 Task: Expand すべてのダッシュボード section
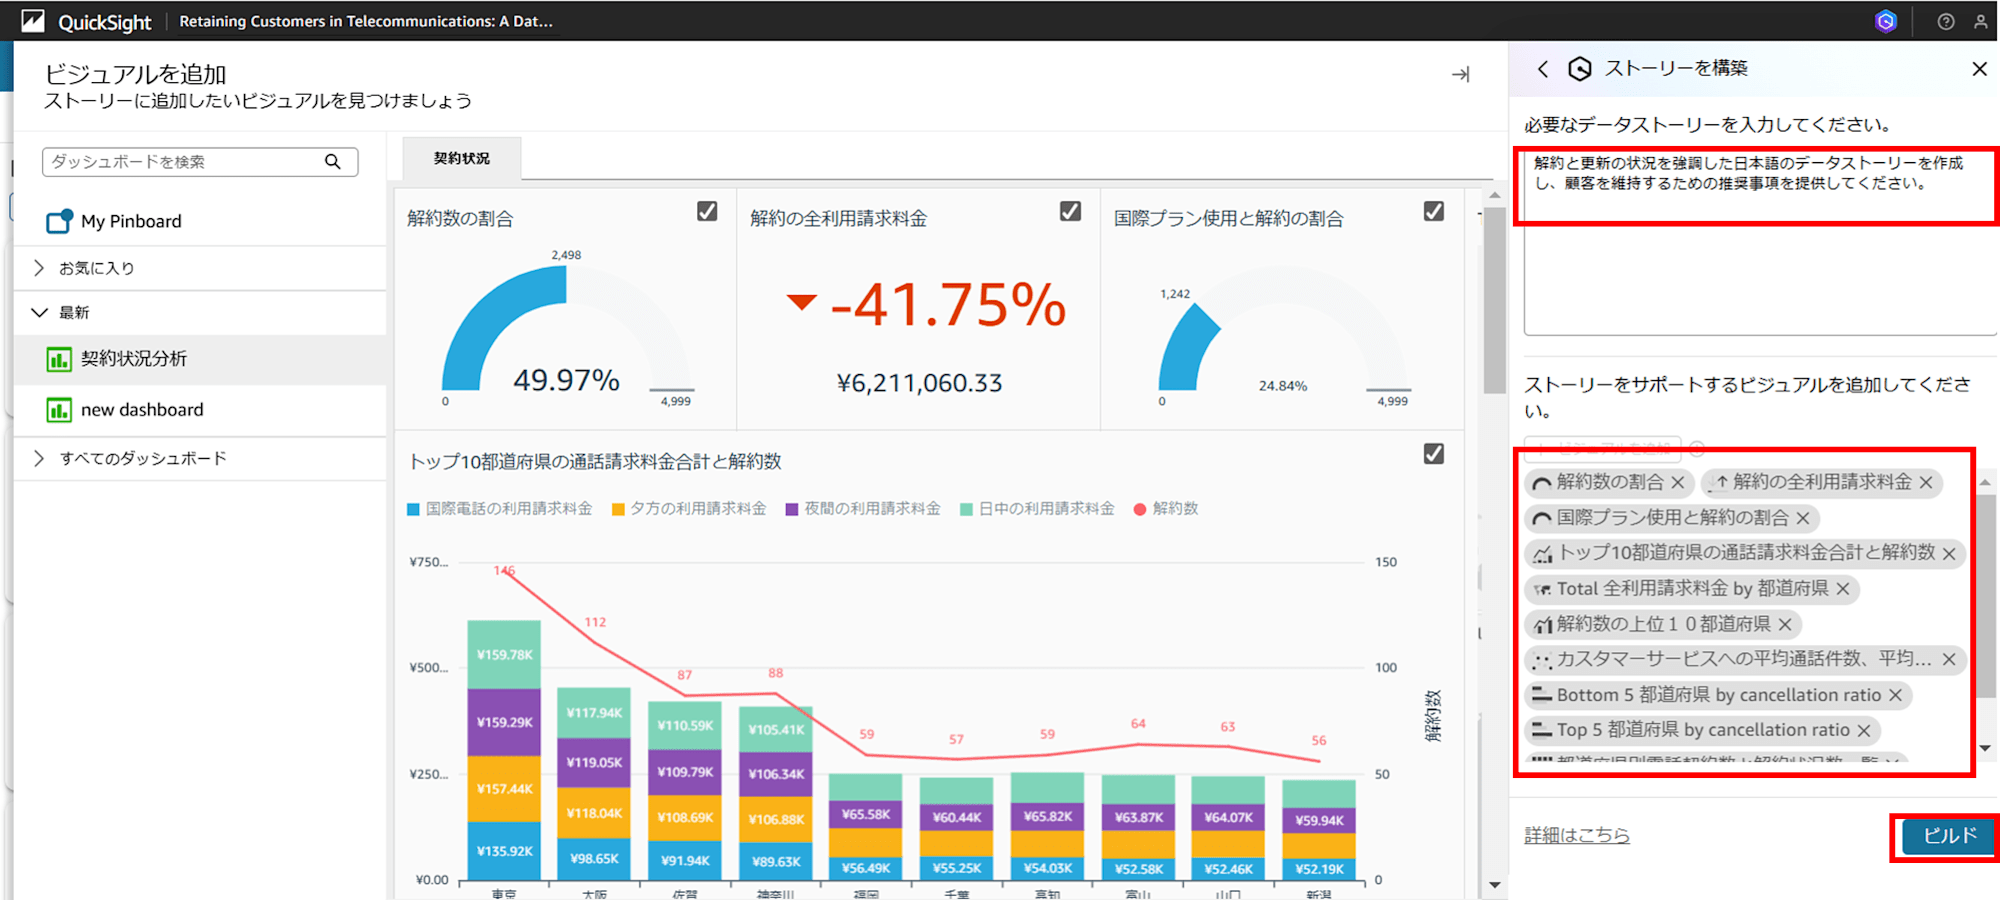[39, 458]
